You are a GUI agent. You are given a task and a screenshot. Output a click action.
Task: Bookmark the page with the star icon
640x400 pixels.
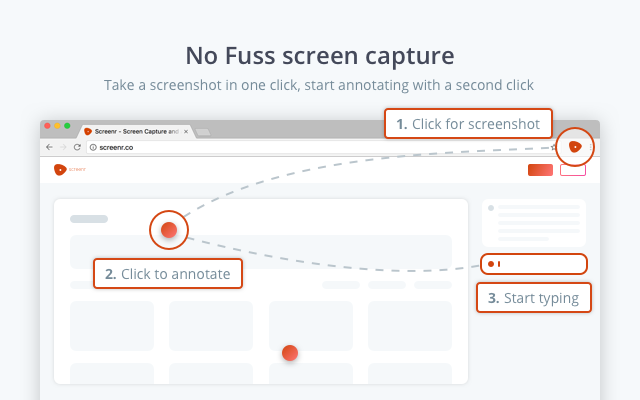pyautogui.click(x=553, y=147)
